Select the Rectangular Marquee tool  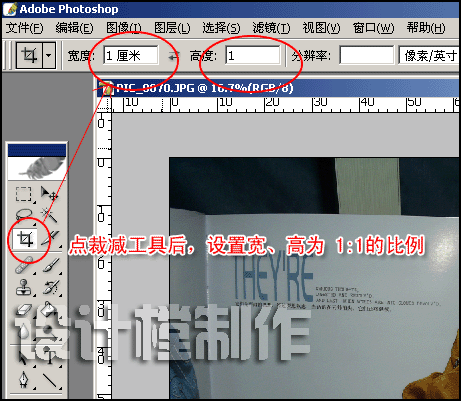click(24, 194)
